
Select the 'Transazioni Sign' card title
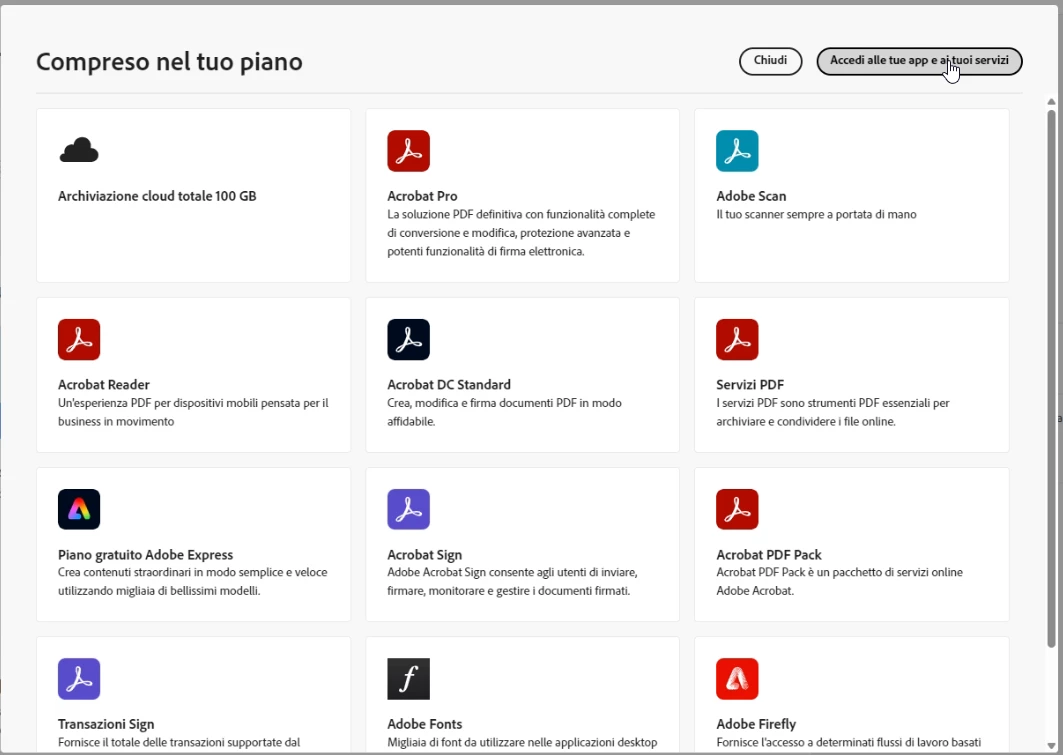click(106, 724)
